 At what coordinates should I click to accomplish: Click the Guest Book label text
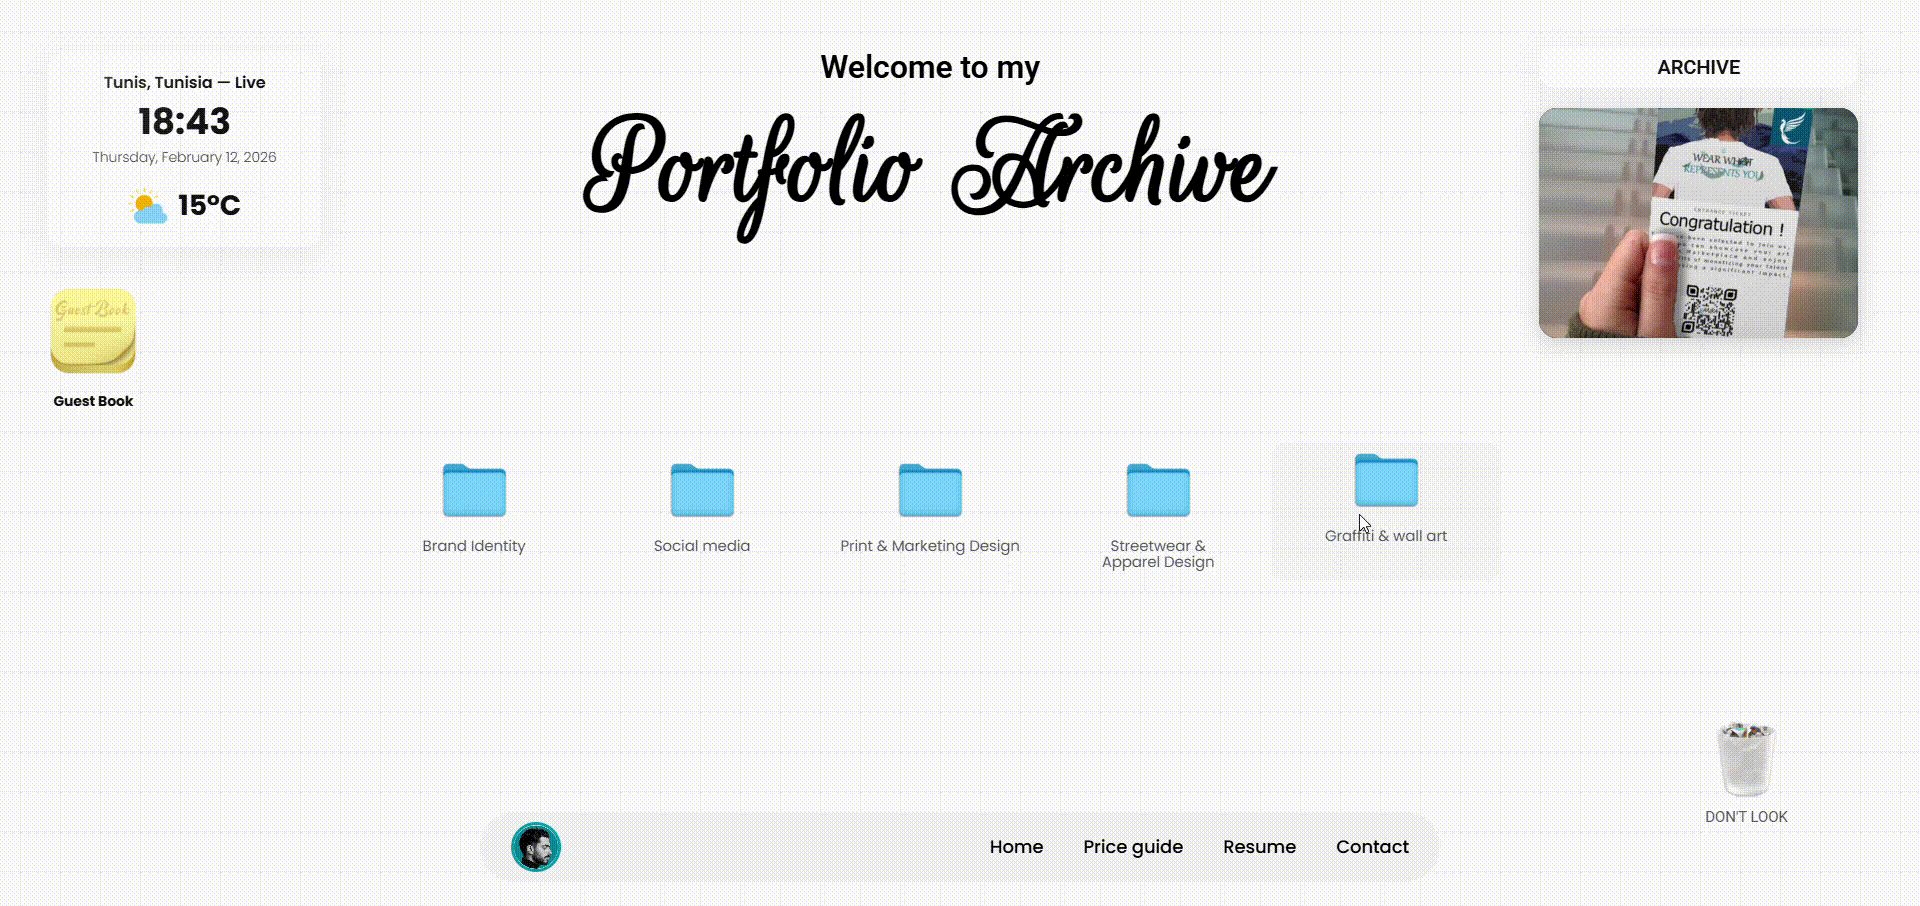pyautogui.click(x=93, y=400)
